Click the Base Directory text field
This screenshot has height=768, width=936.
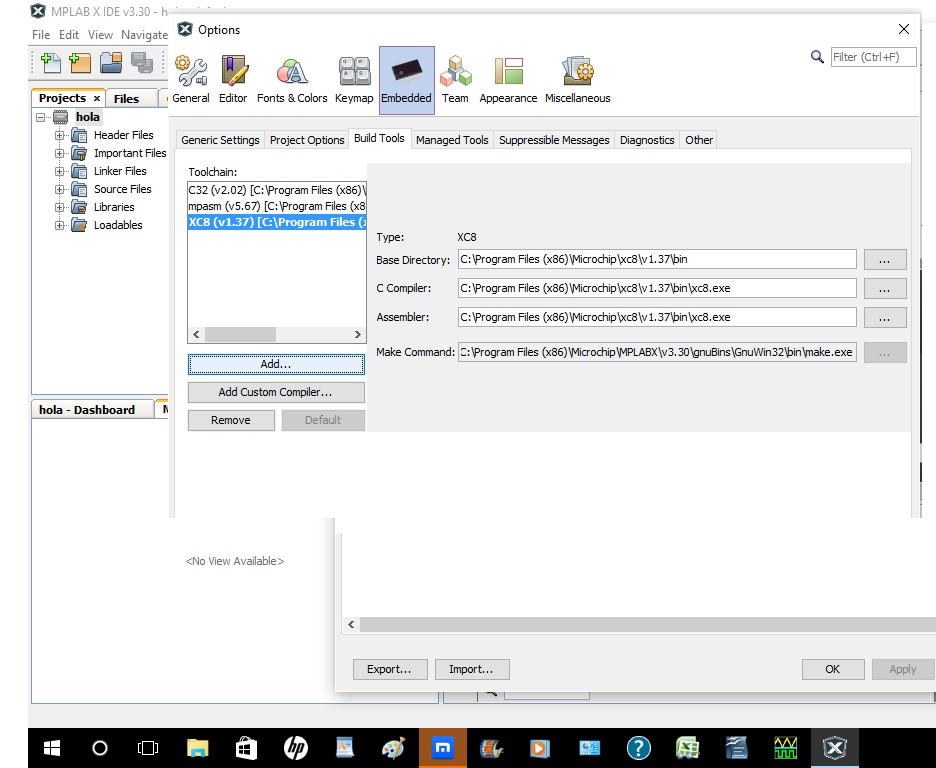pos(657,260)
